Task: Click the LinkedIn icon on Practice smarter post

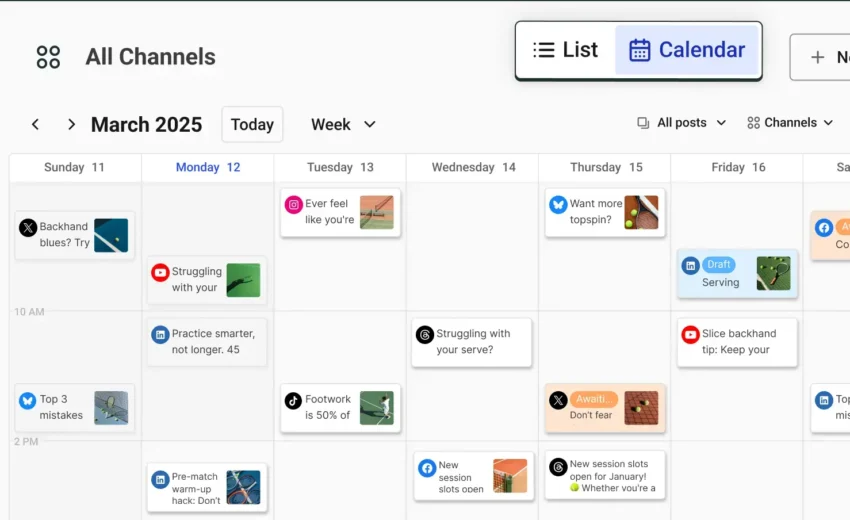Action: tap(160, 335)
